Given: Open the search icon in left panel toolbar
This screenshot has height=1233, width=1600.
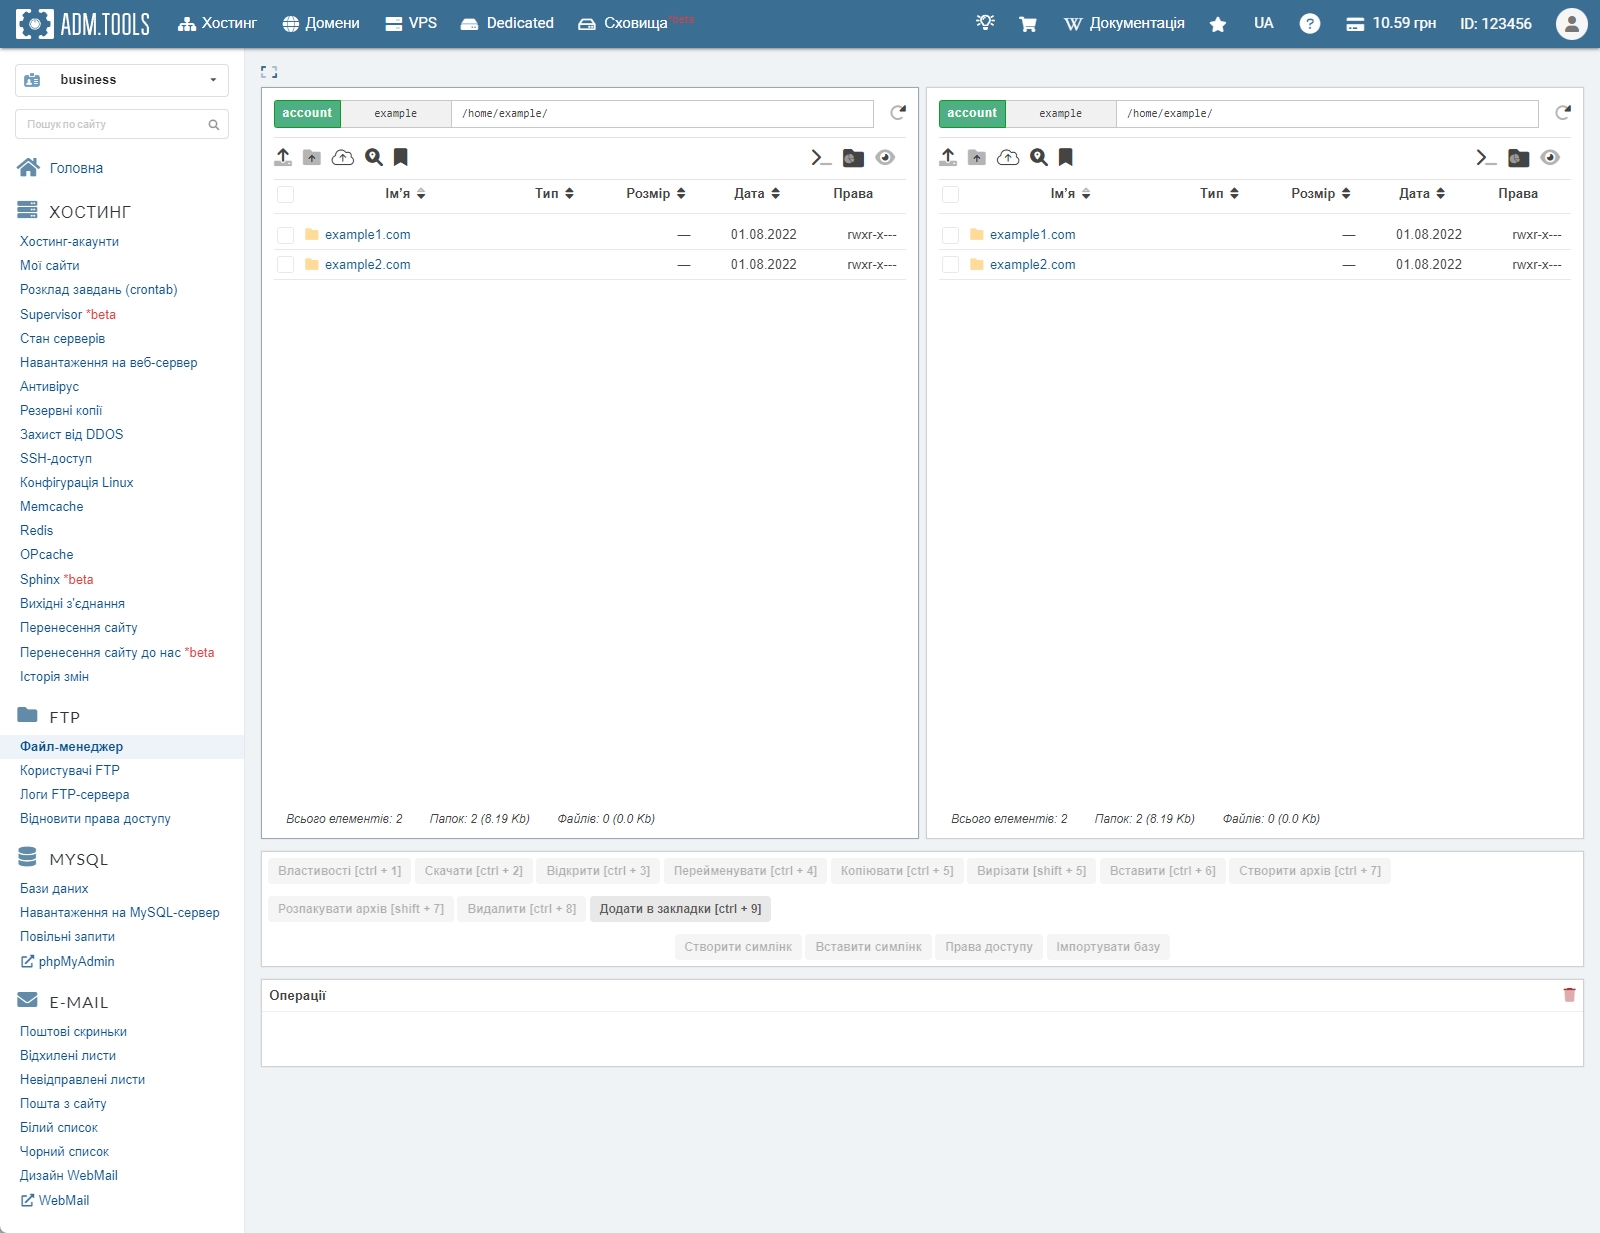Looking at the screenshot, I should 374,157.
